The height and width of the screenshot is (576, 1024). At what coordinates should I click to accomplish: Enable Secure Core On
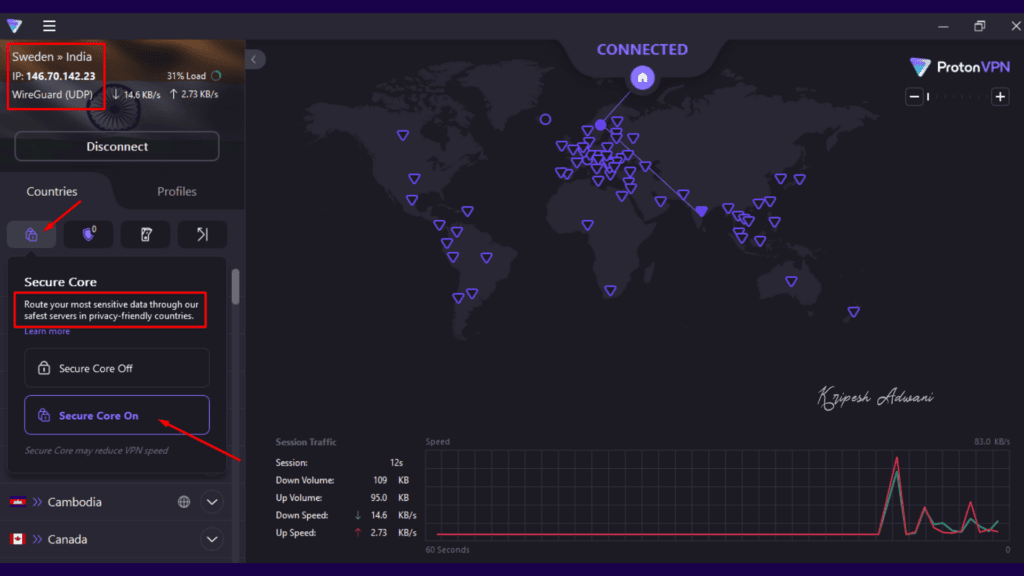[116, 415]
